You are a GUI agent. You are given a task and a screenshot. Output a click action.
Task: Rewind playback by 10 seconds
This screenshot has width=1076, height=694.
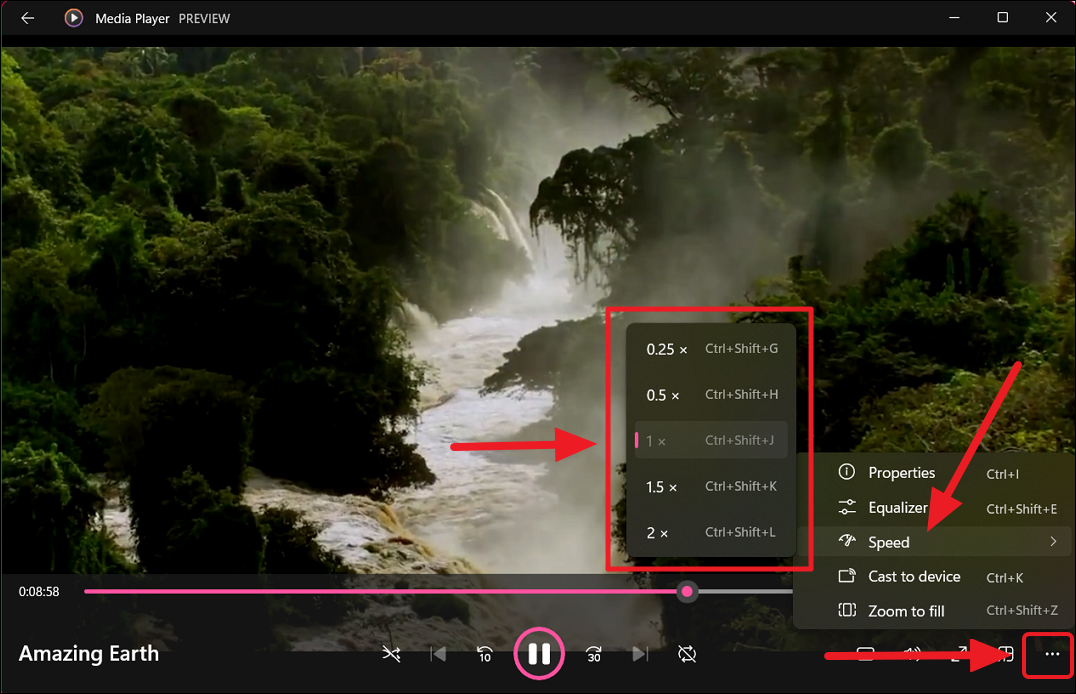485,654
